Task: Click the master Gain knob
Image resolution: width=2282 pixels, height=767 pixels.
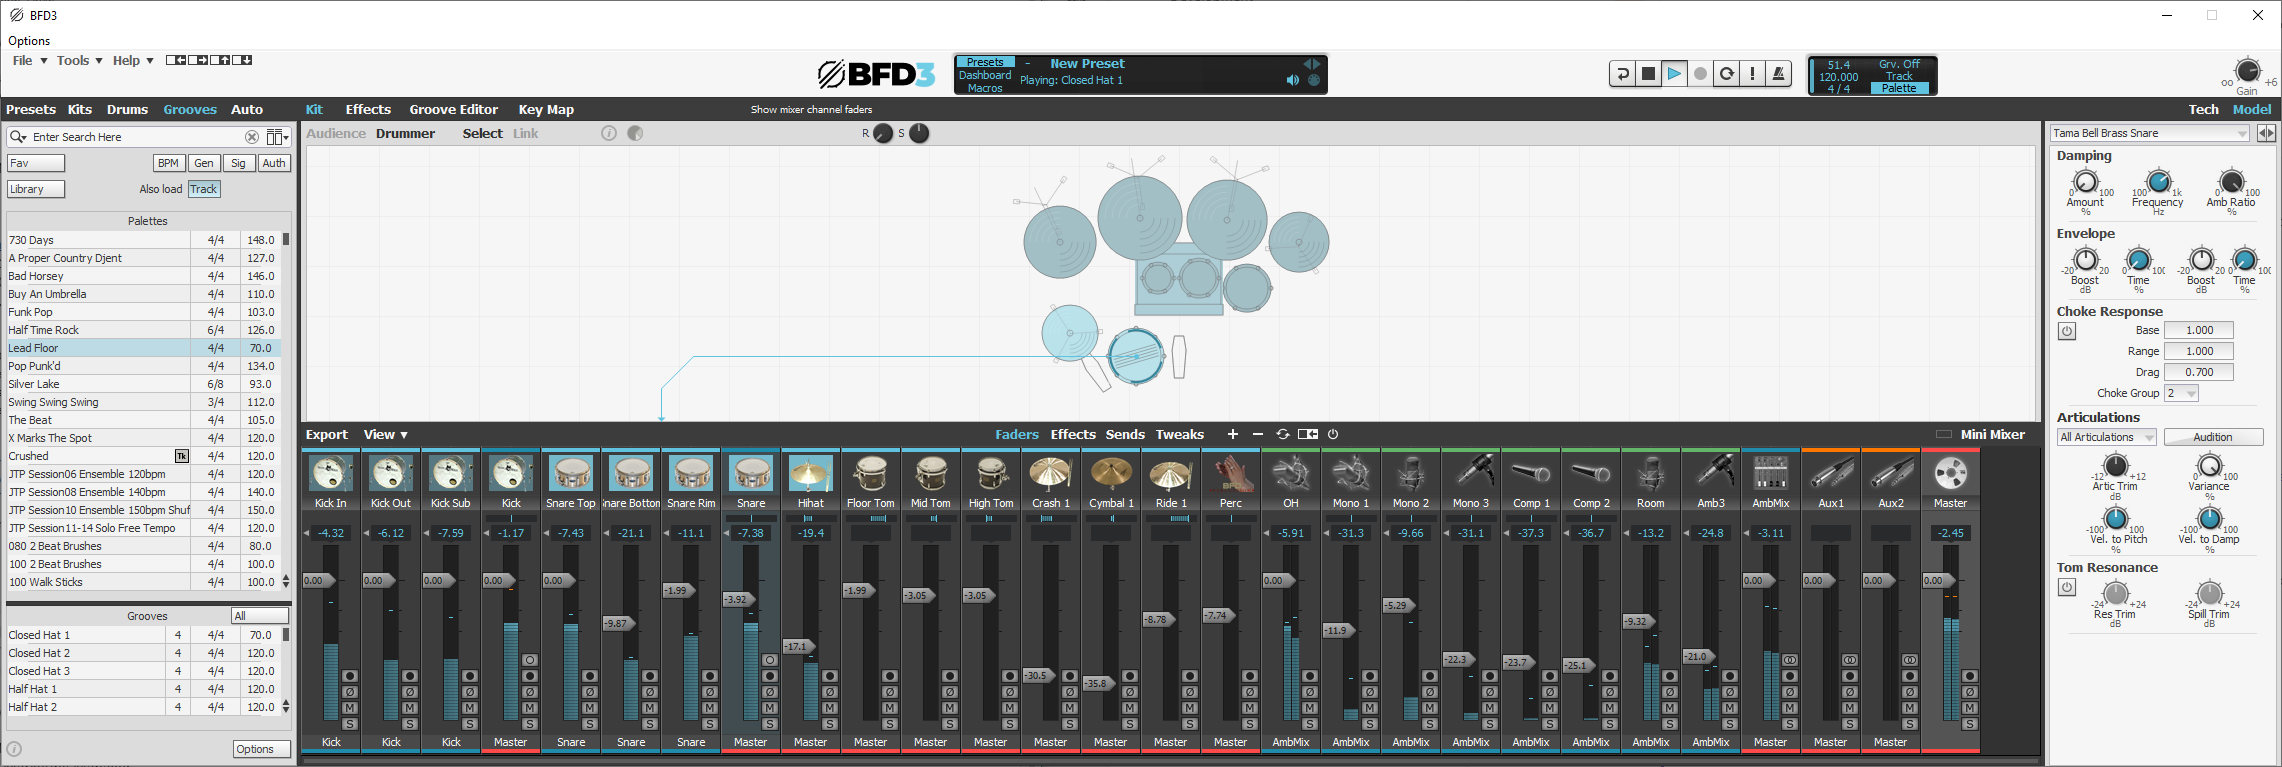Action: 2247,71
